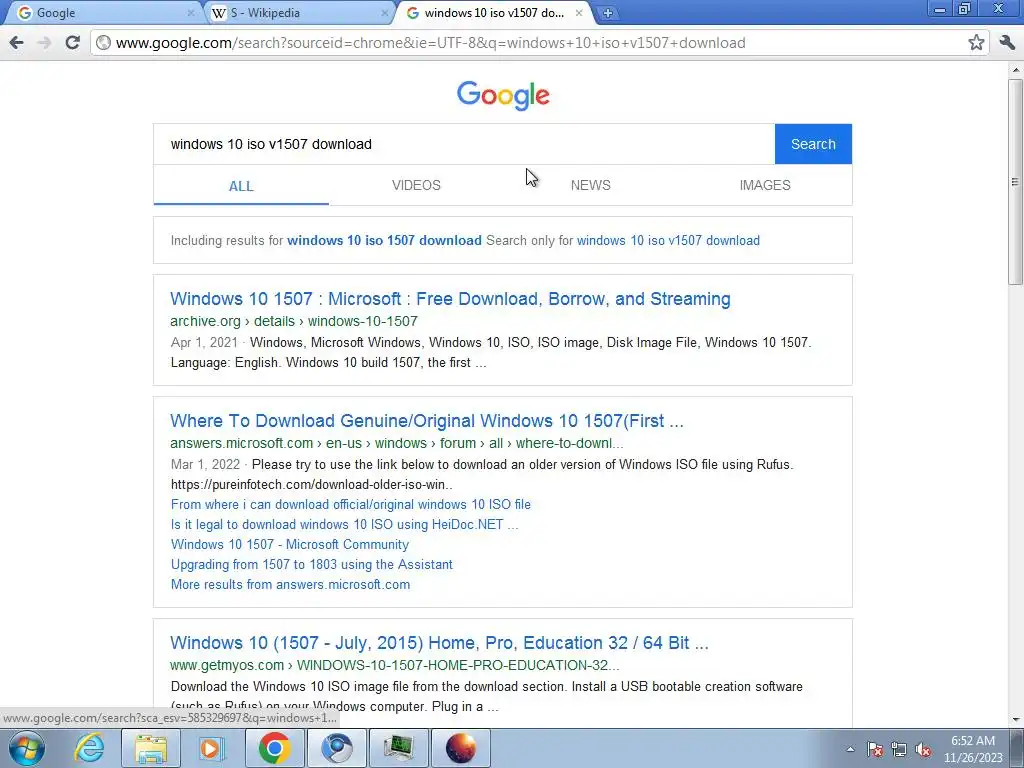Click the site info globe icon in address bar
Viewport: 1024px width, 768px height.
click(x=103, y=43)
